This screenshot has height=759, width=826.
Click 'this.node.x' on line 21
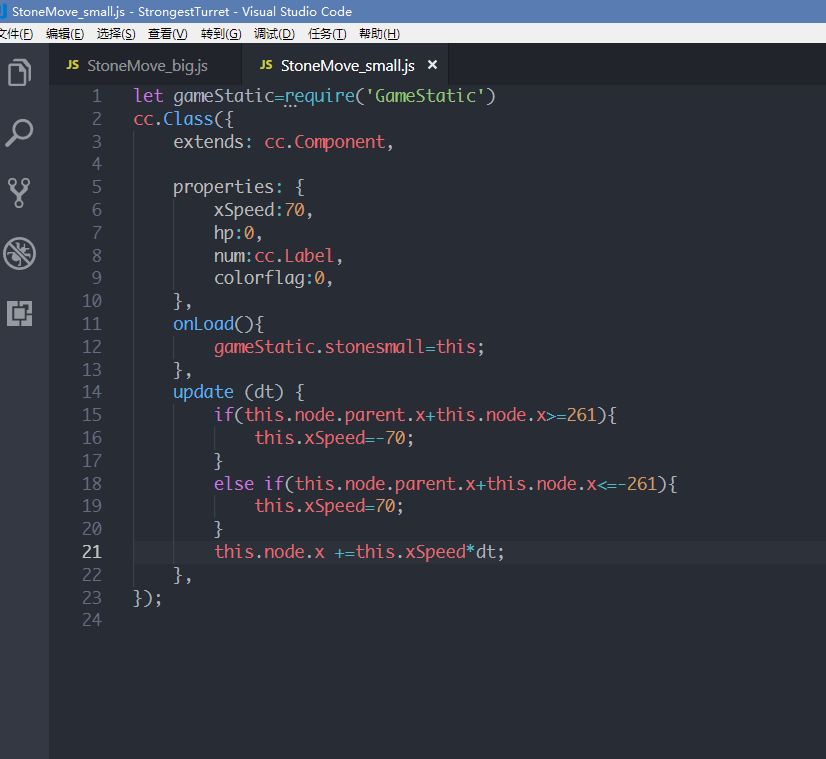(269, 552)
